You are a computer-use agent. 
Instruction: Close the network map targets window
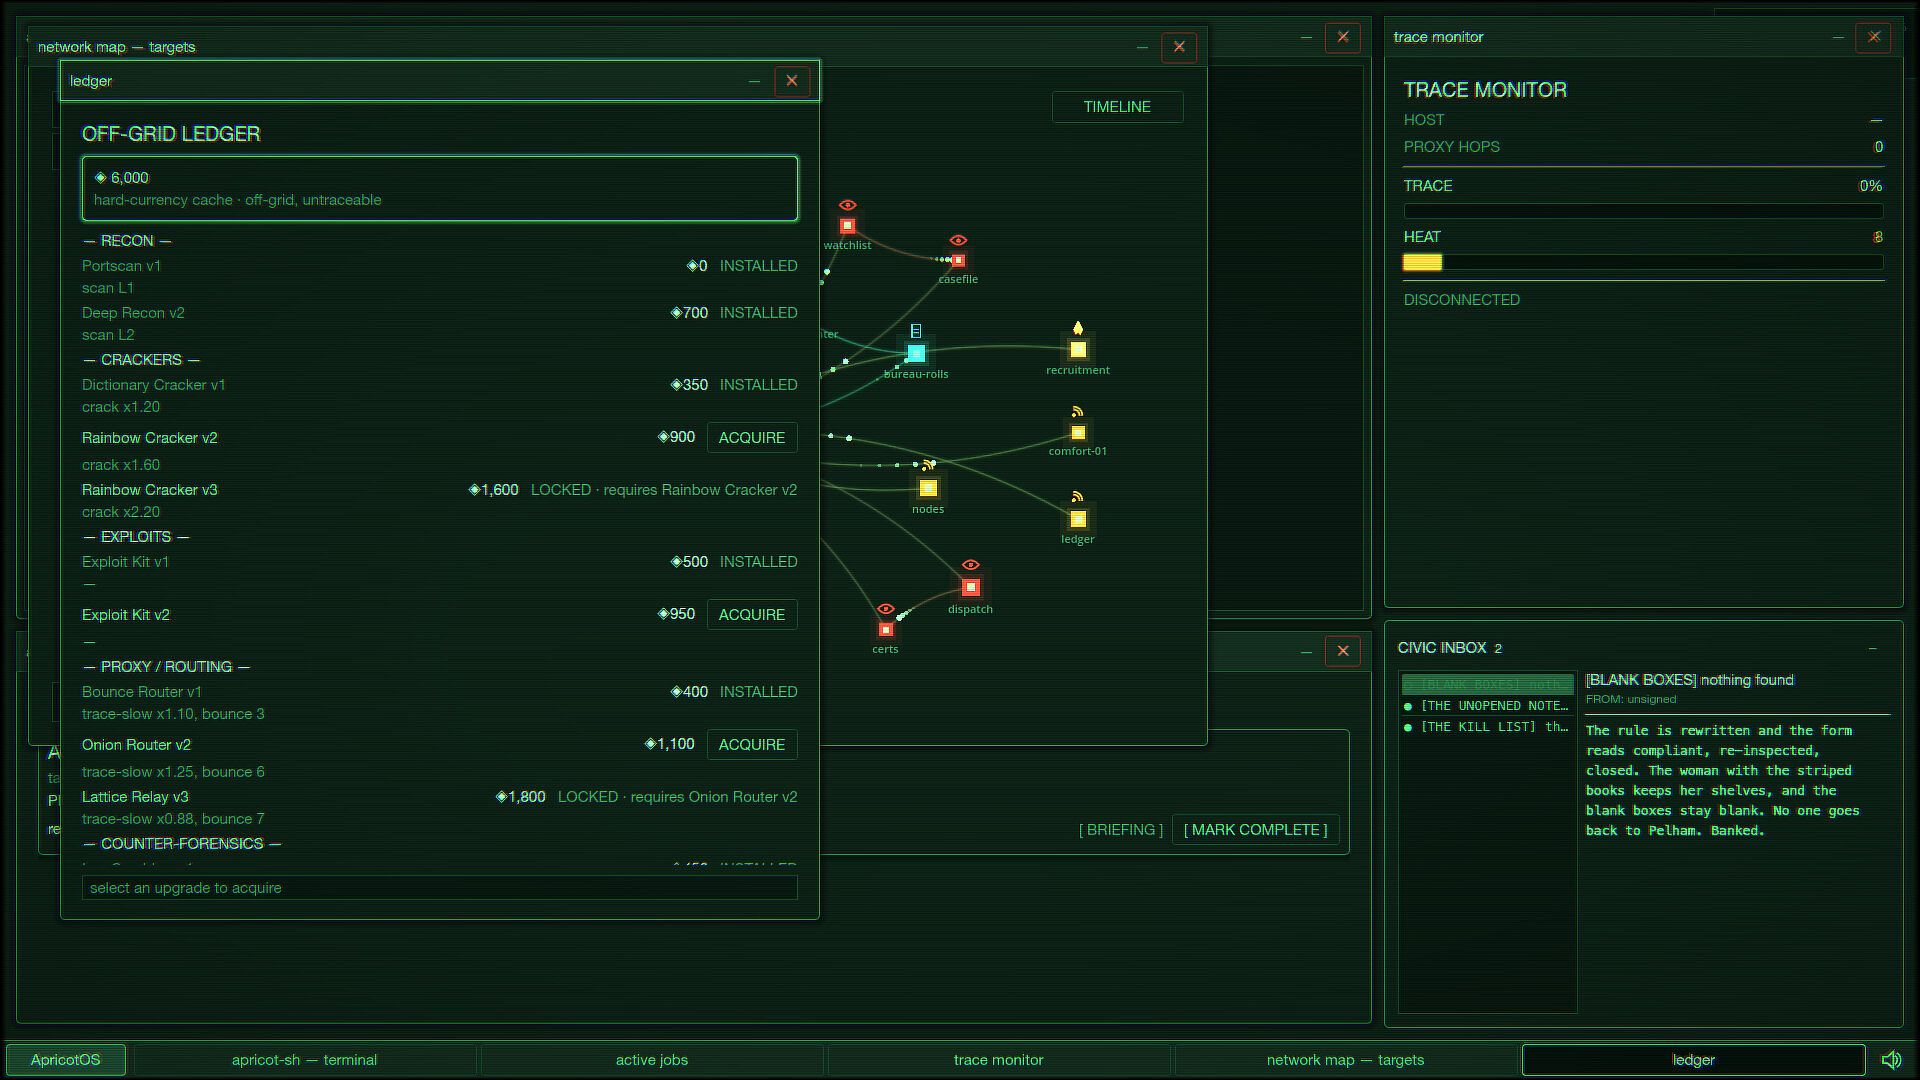pyautogui.click(x=1179, y=47)
